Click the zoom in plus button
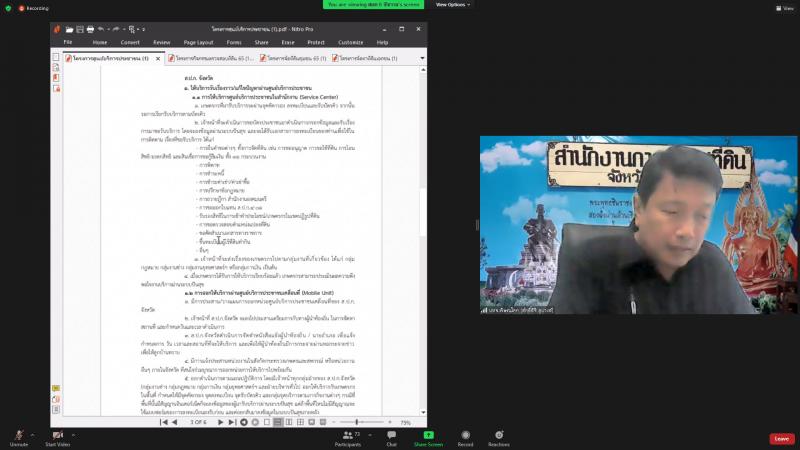 (x=390, y=422)
